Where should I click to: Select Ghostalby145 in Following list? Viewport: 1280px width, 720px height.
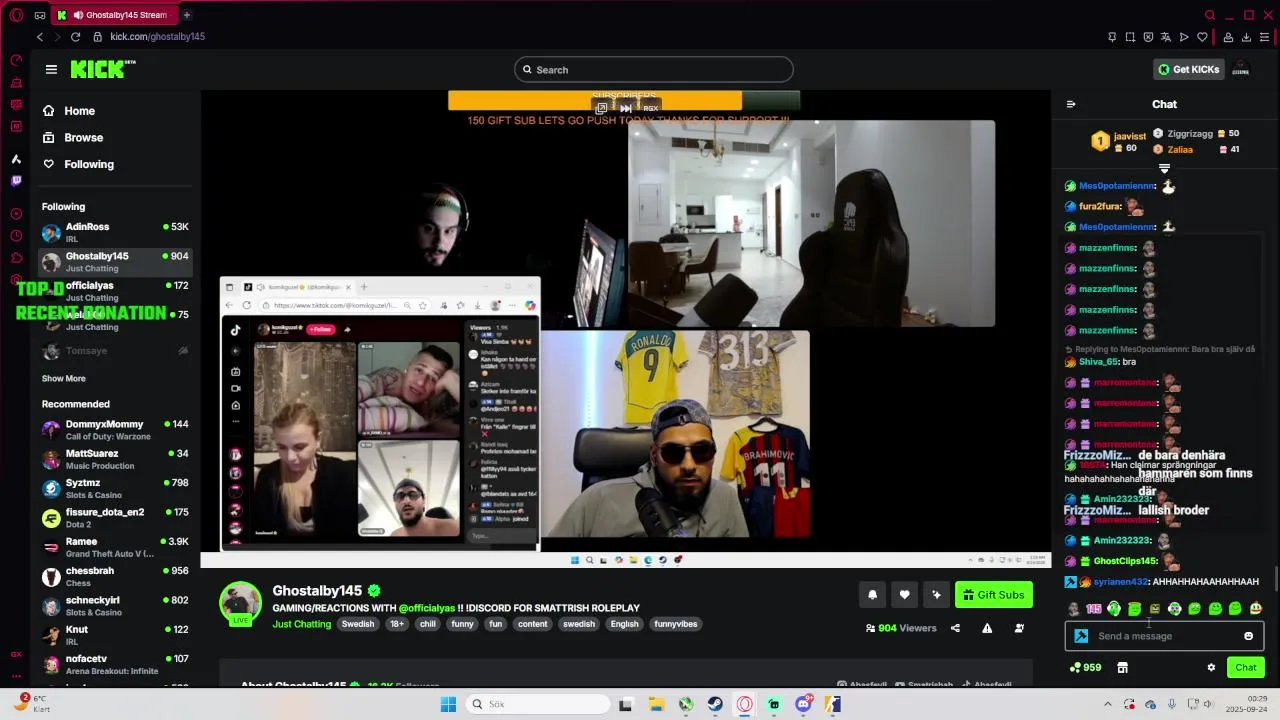click(115, 261)
